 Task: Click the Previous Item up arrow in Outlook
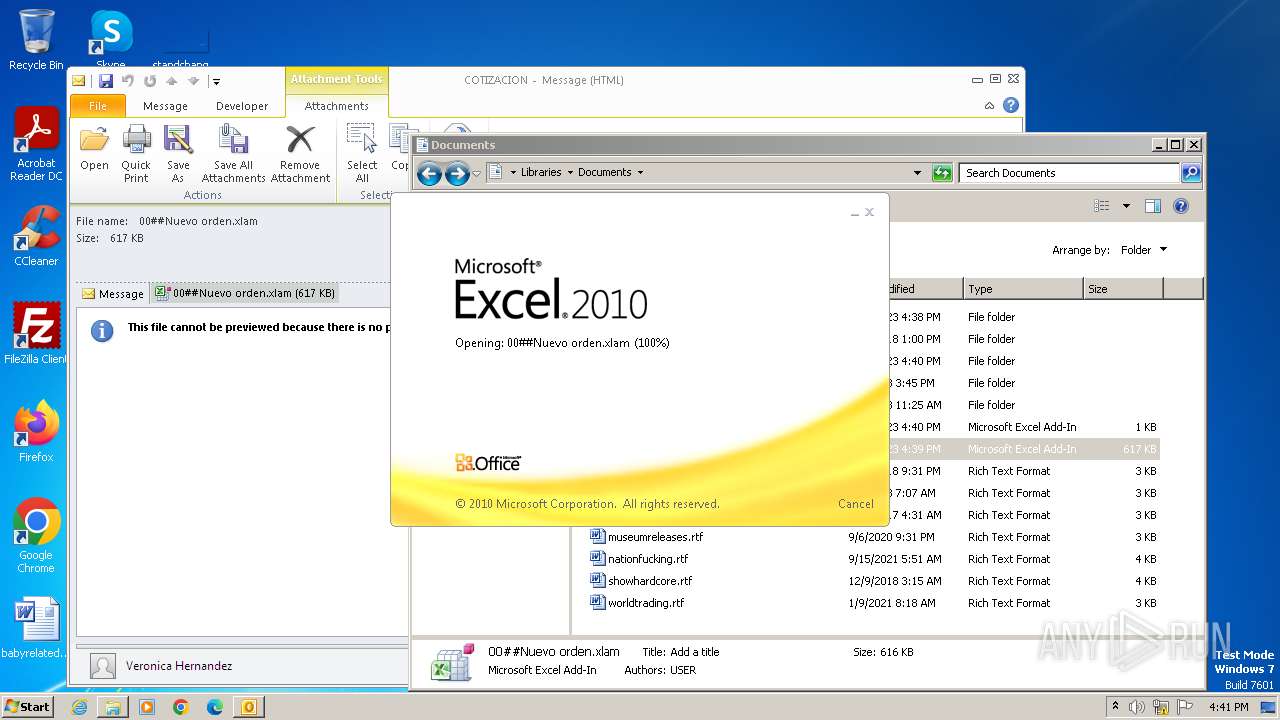point(171,81)
